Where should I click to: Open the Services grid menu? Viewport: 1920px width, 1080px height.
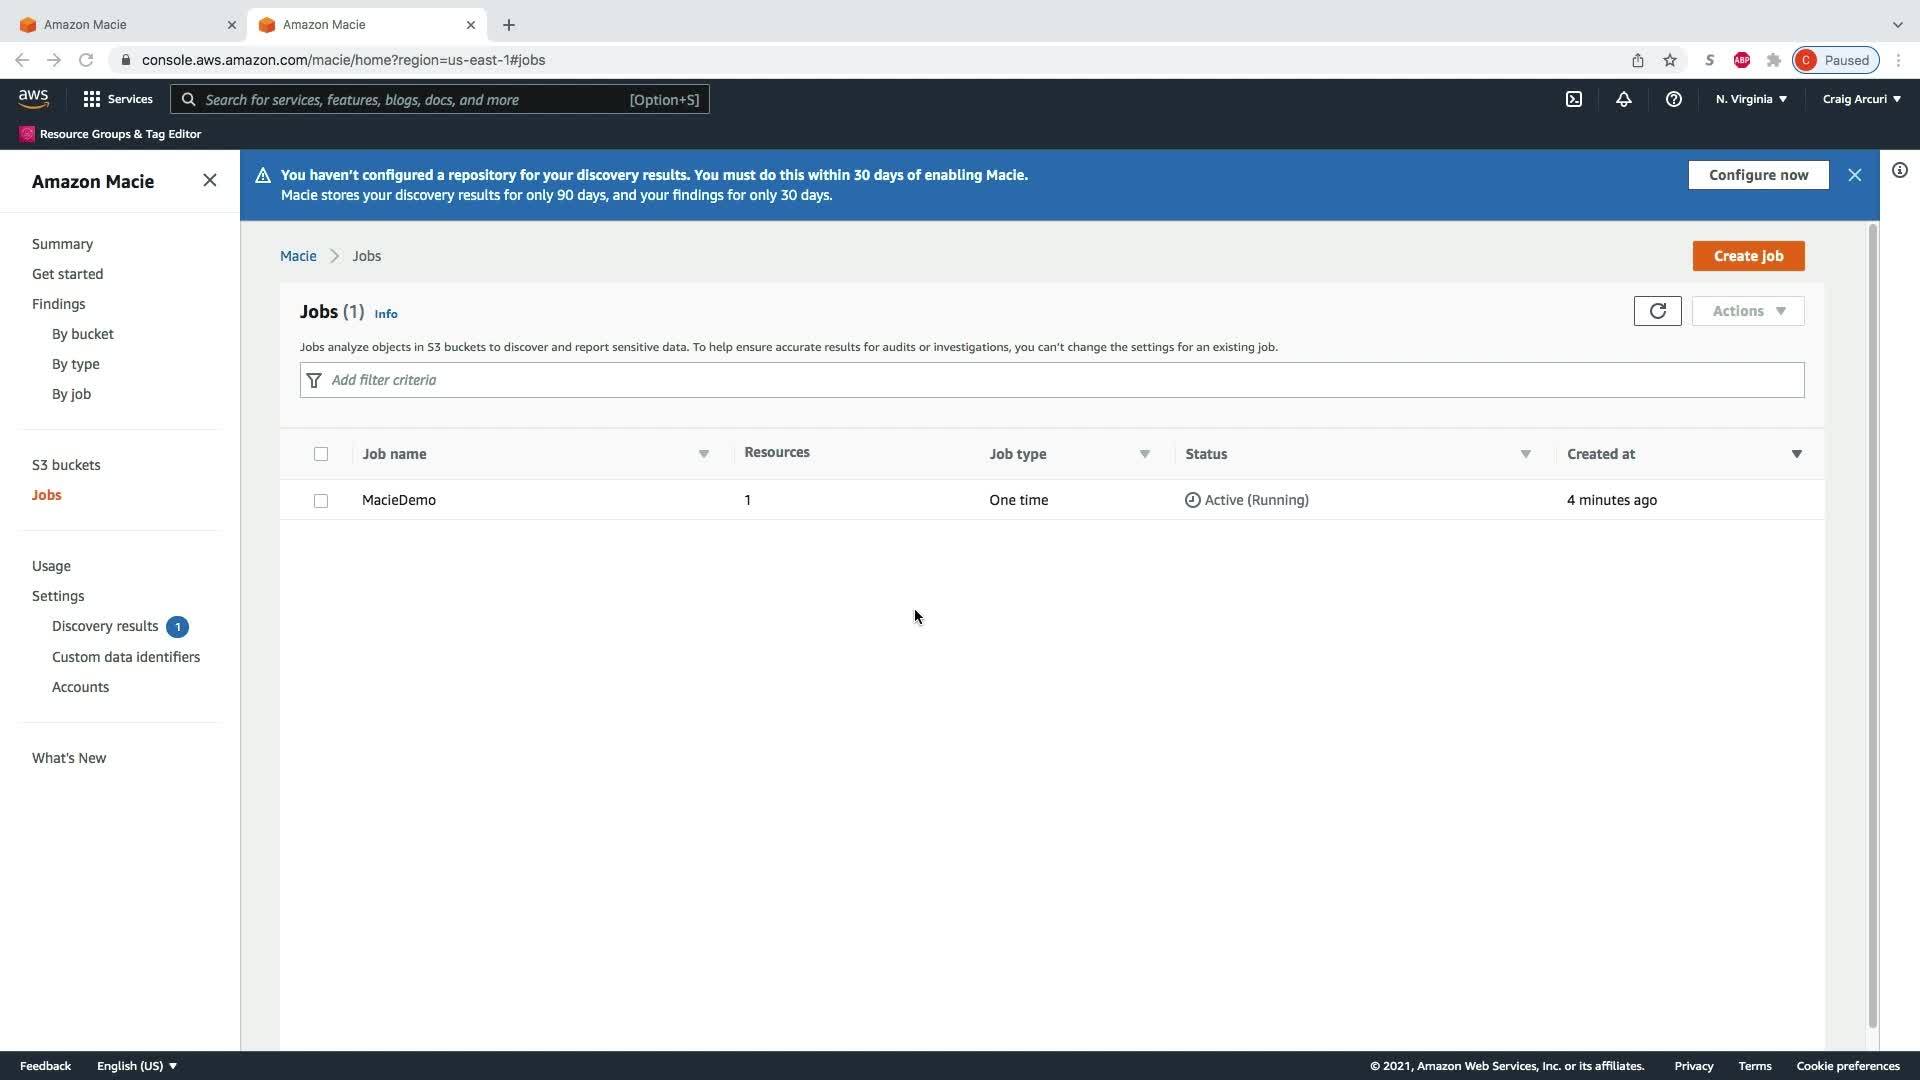point(117,99)
